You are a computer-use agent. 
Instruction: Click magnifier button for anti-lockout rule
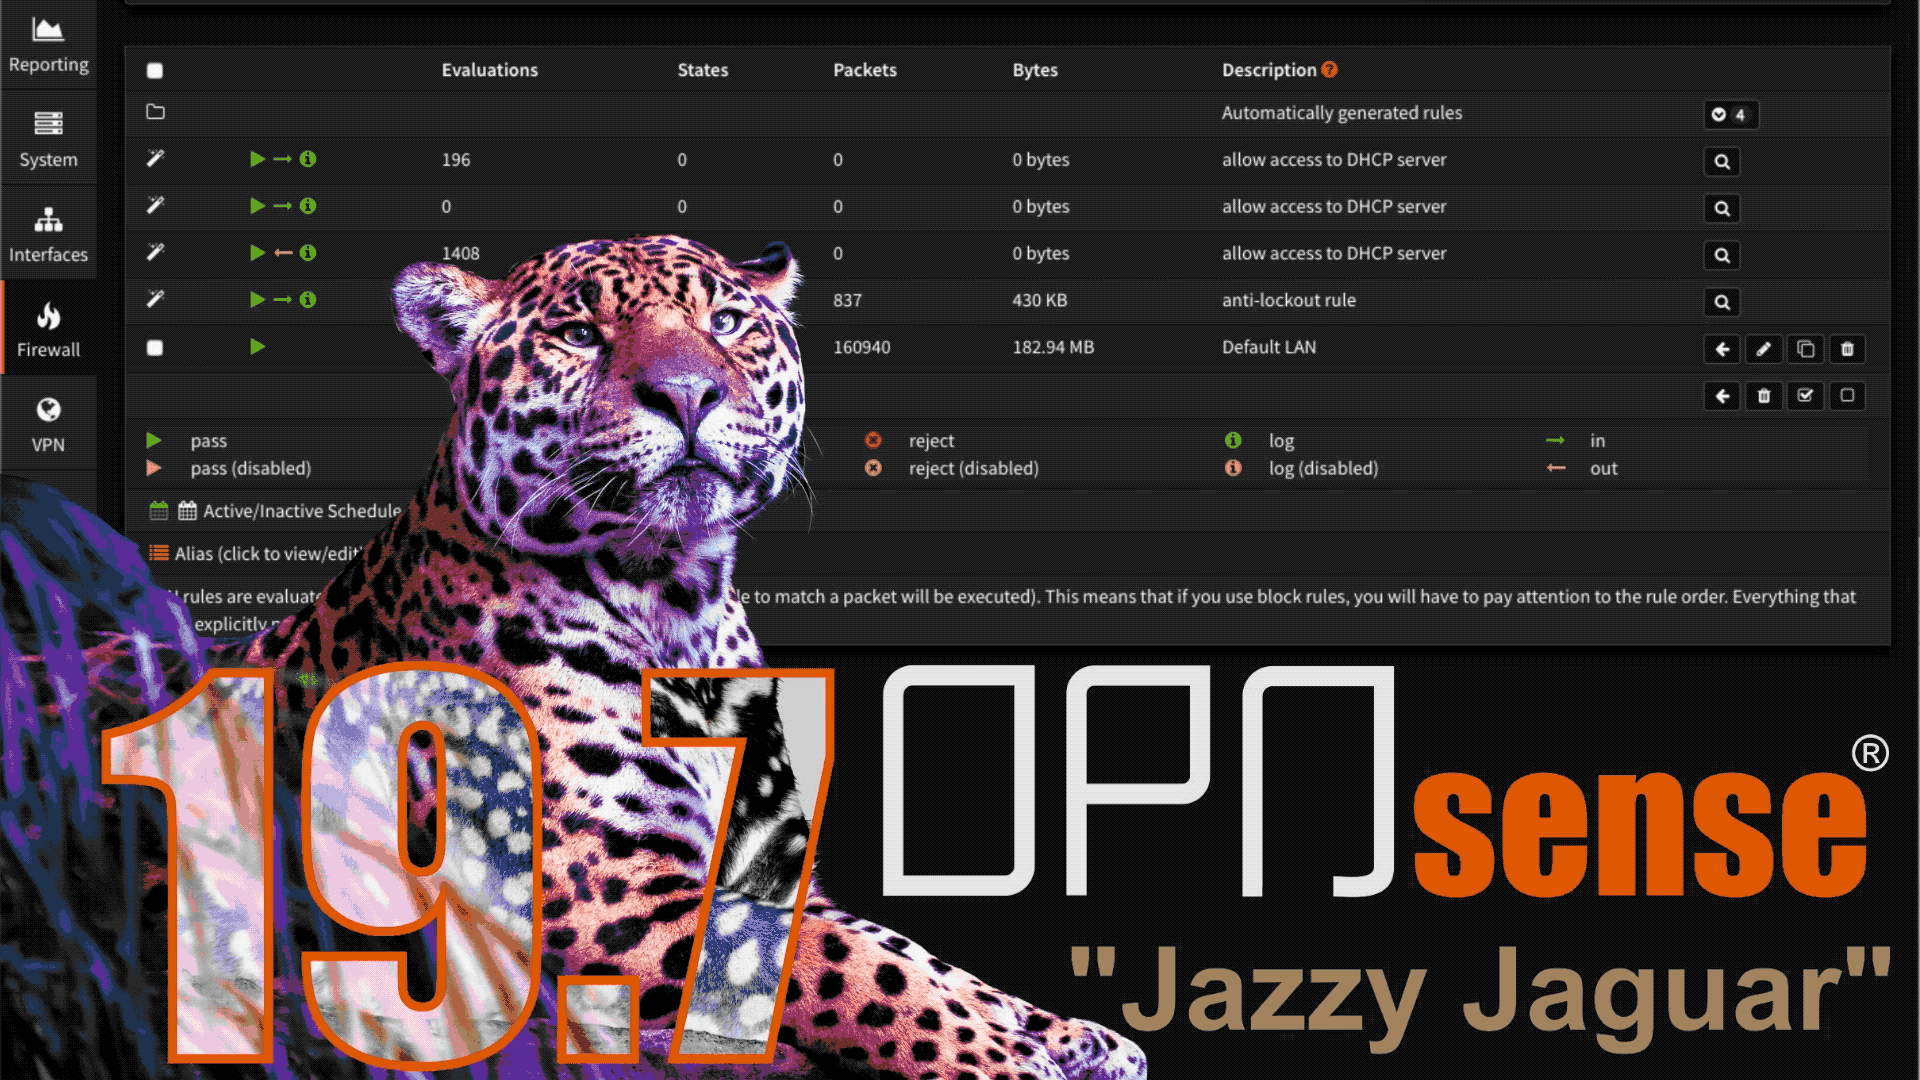point(1722,302)
